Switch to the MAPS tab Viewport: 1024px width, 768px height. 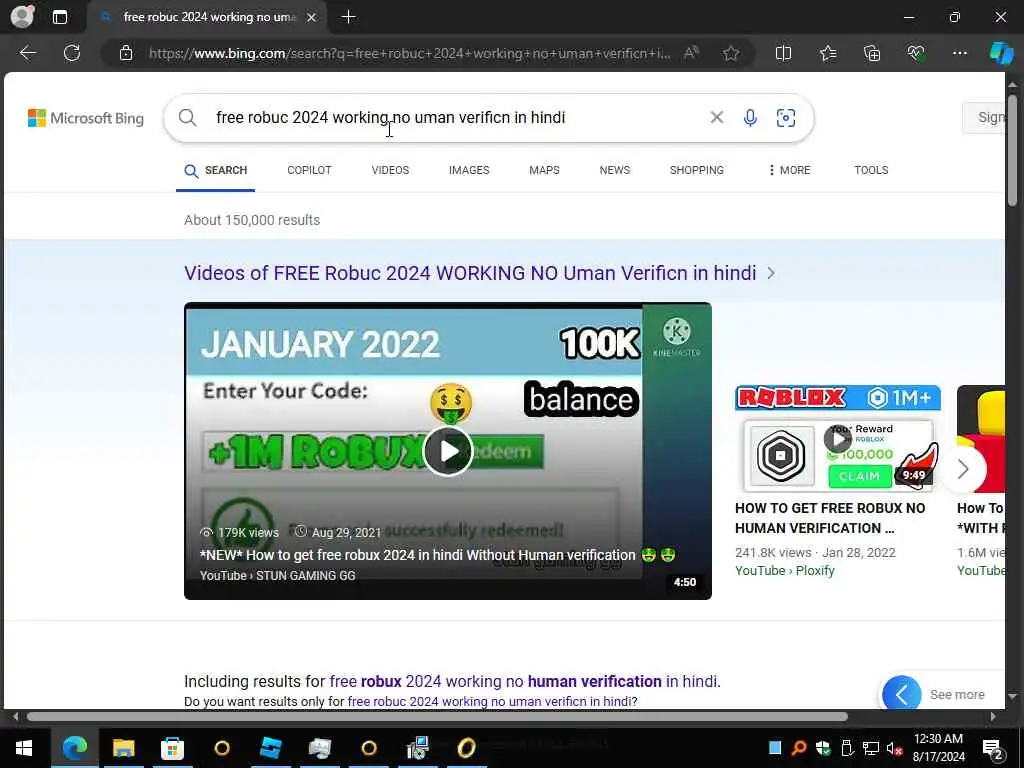544,170
